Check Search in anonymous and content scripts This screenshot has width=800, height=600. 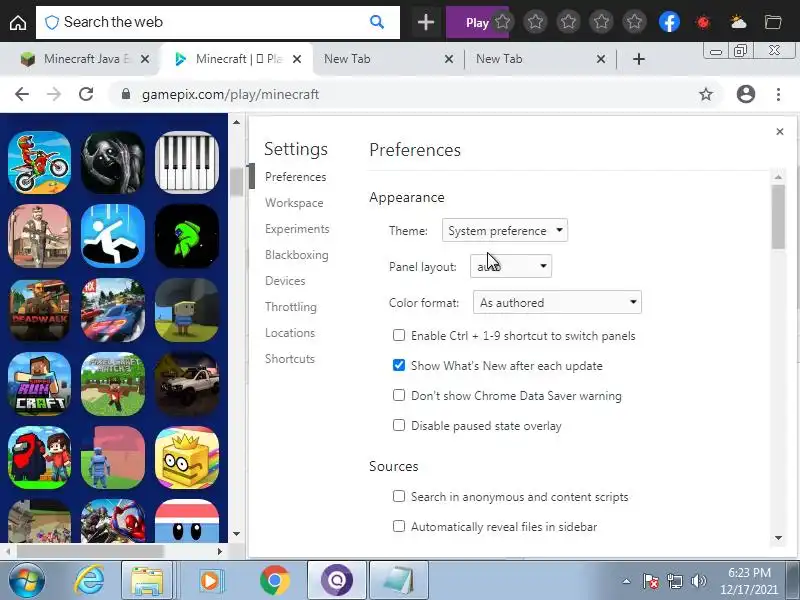coord(399,496)
